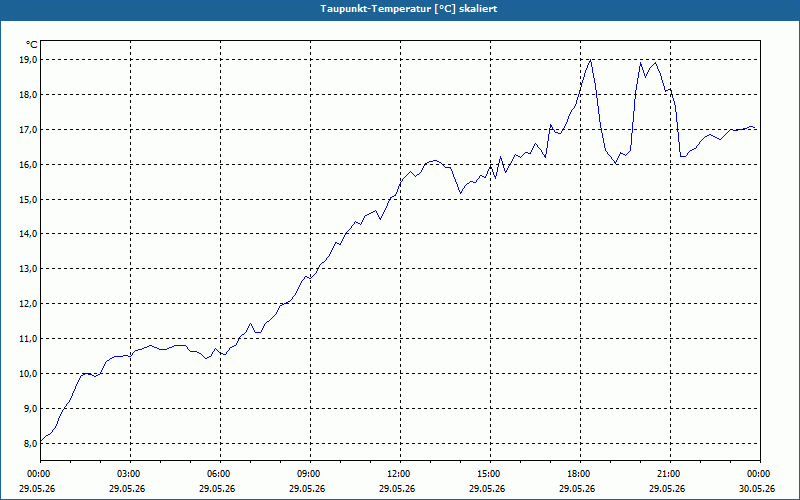
Task: Select the 03:00 time axis label
Action: (x=131, y=474)
